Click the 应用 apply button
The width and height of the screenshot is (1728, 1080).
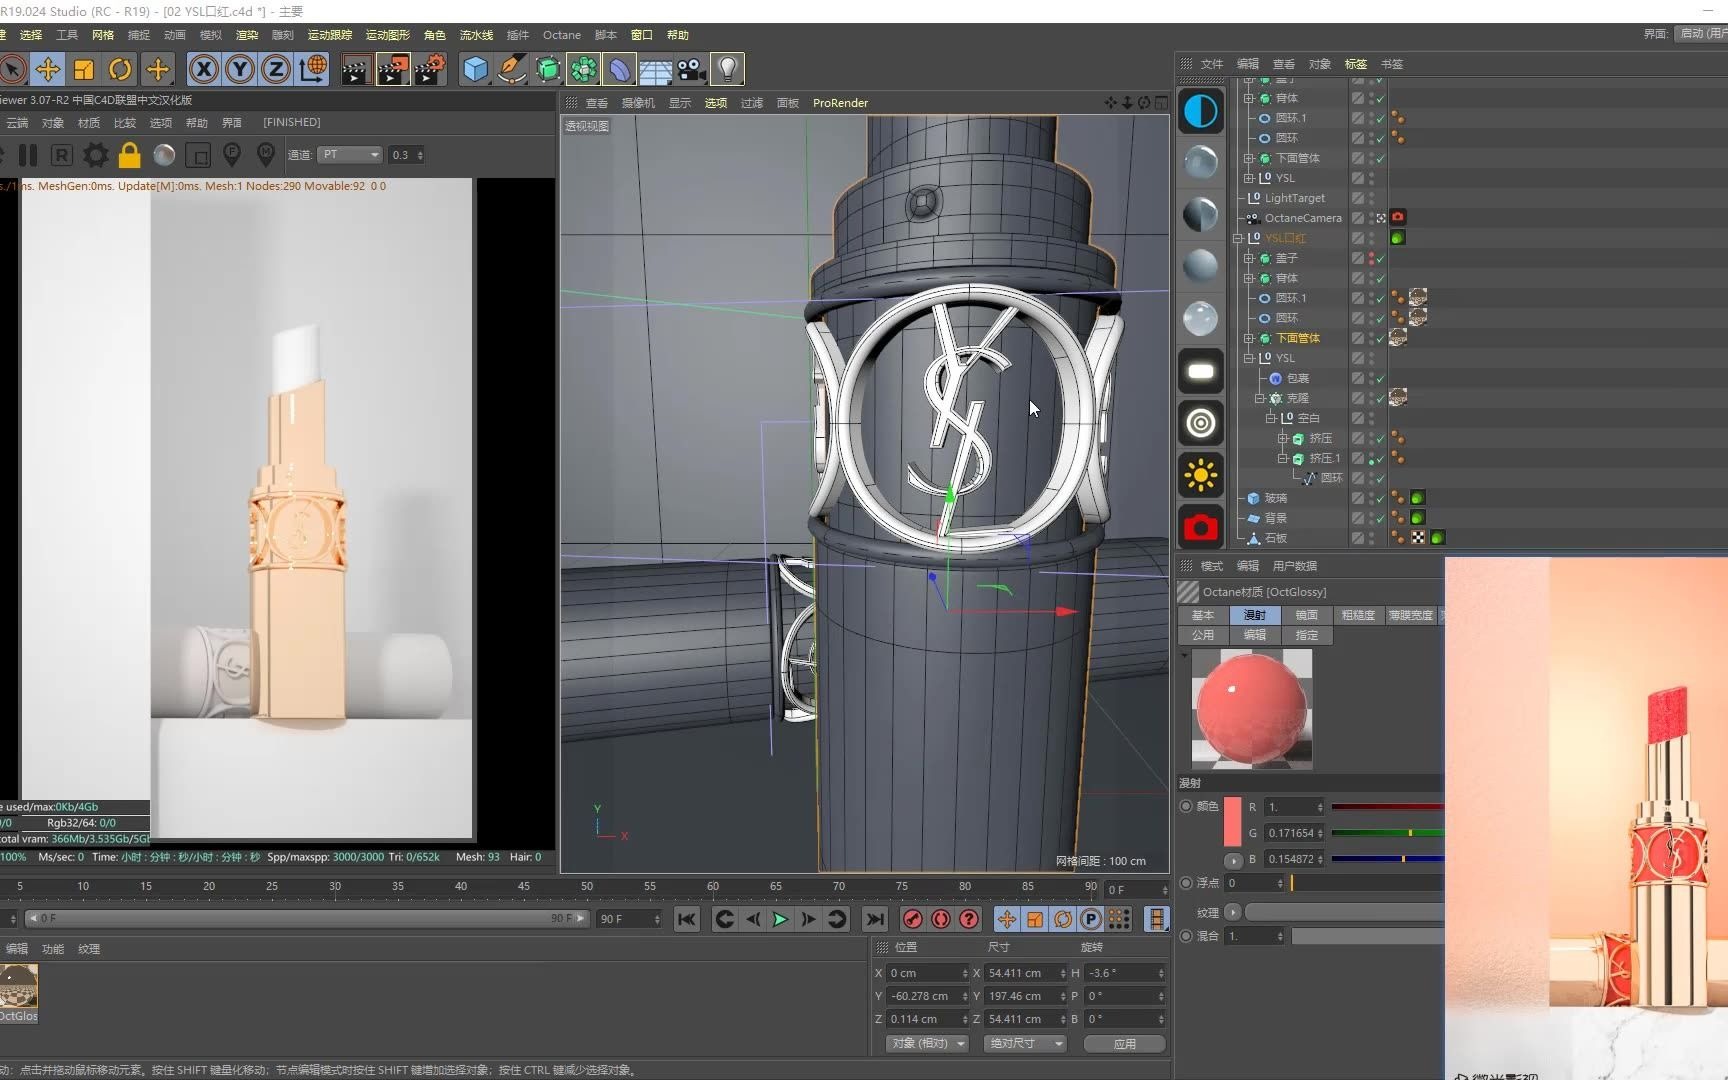point(1125,1043)
